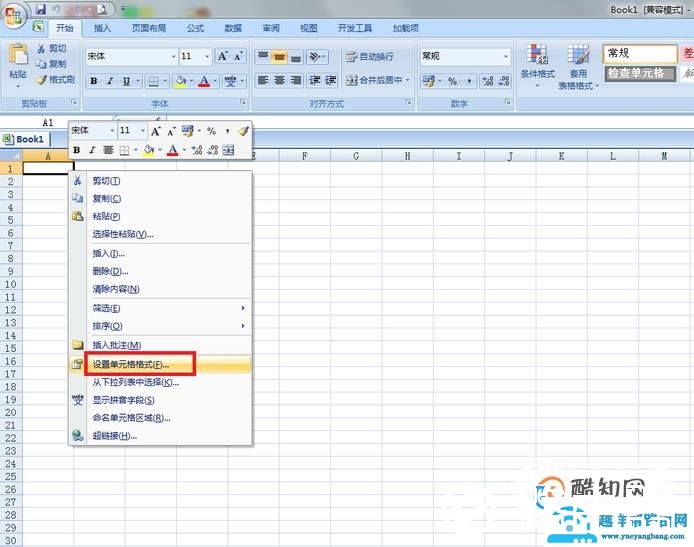Align text left in the ribbon

[263, 80]
